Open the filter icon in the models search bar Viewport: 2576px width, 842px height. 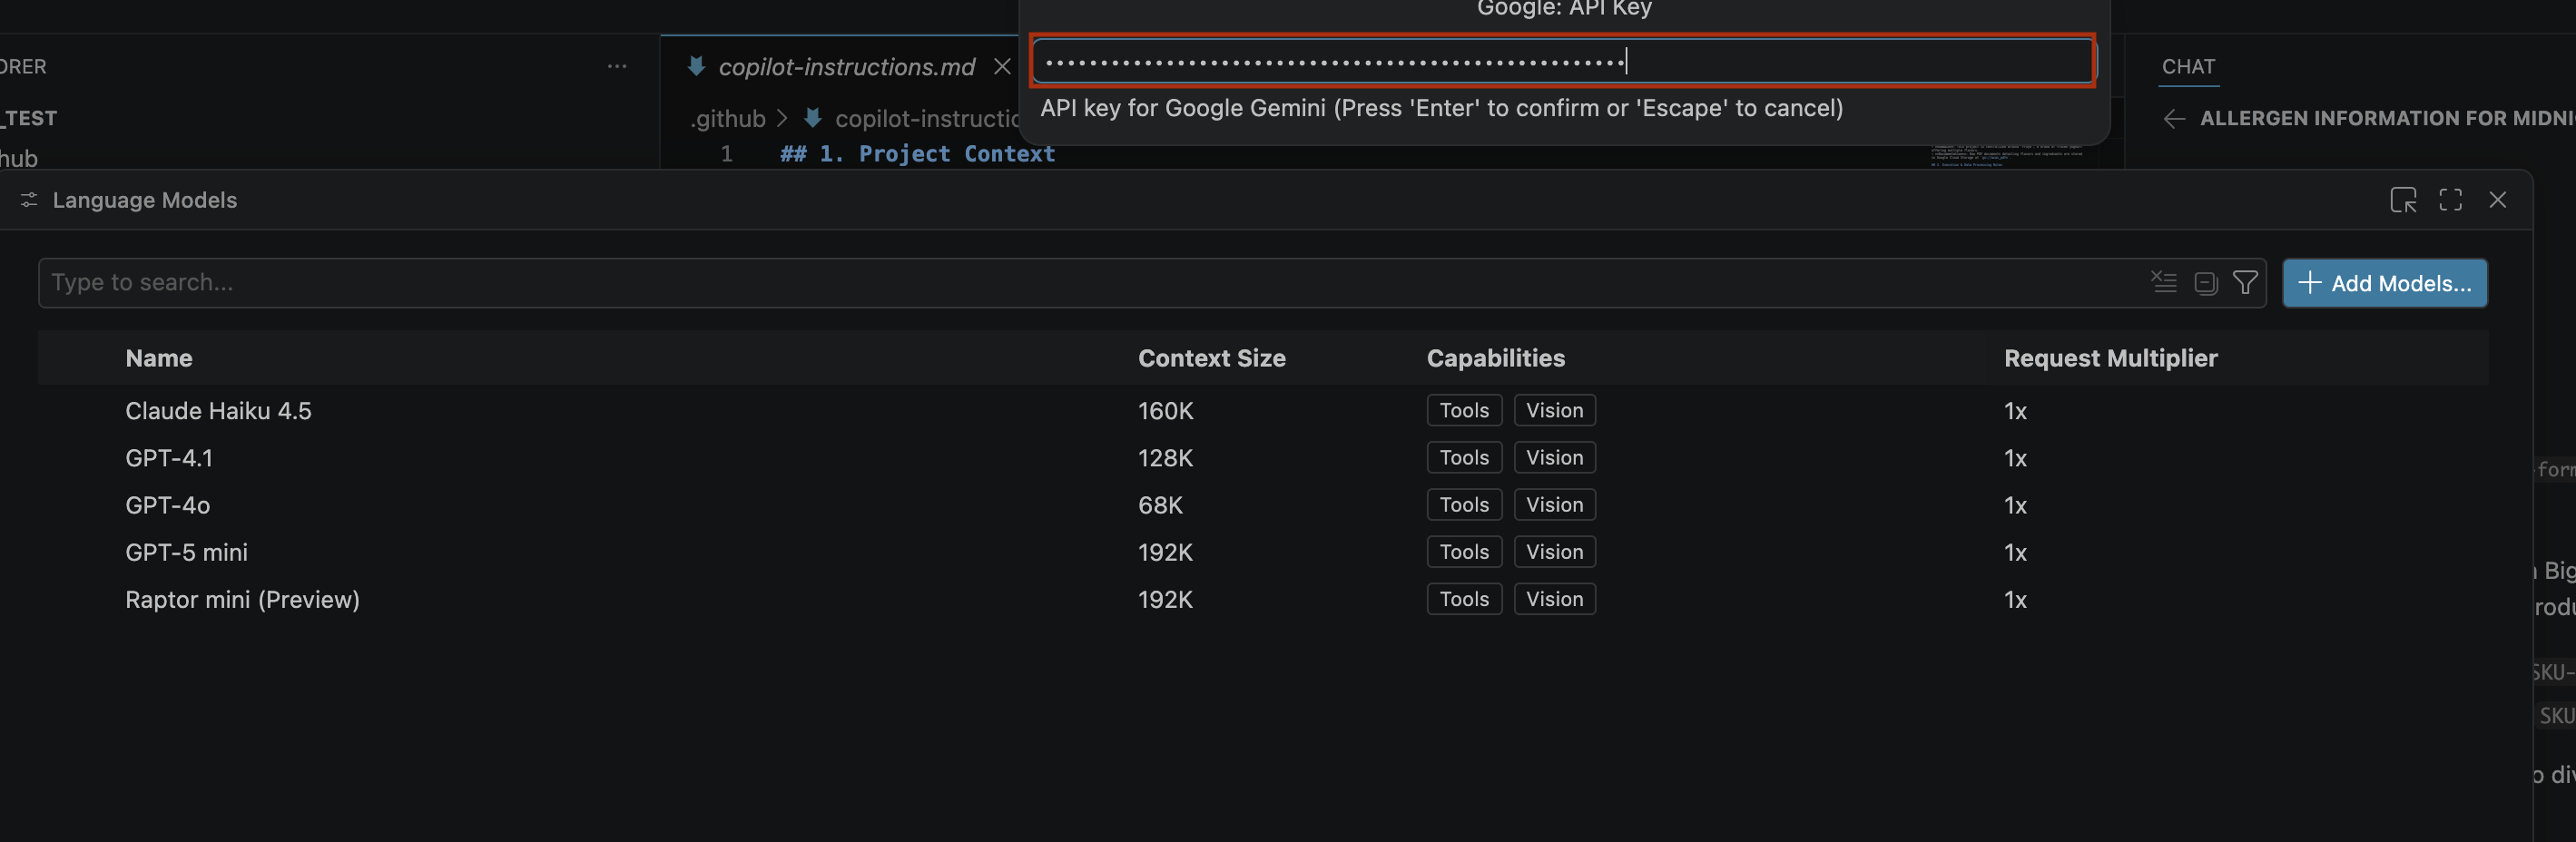click(2246, 282)
